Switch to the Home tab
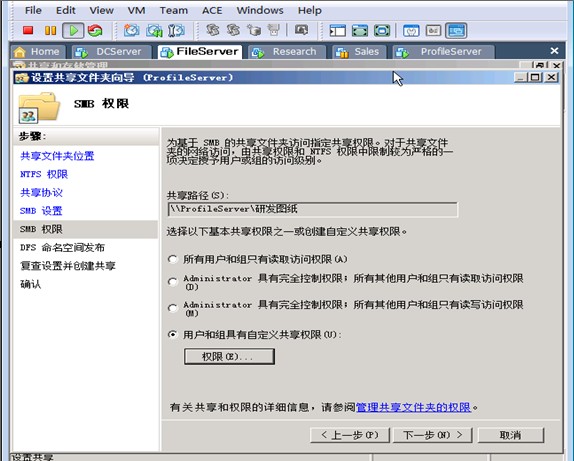 [38, 52]
